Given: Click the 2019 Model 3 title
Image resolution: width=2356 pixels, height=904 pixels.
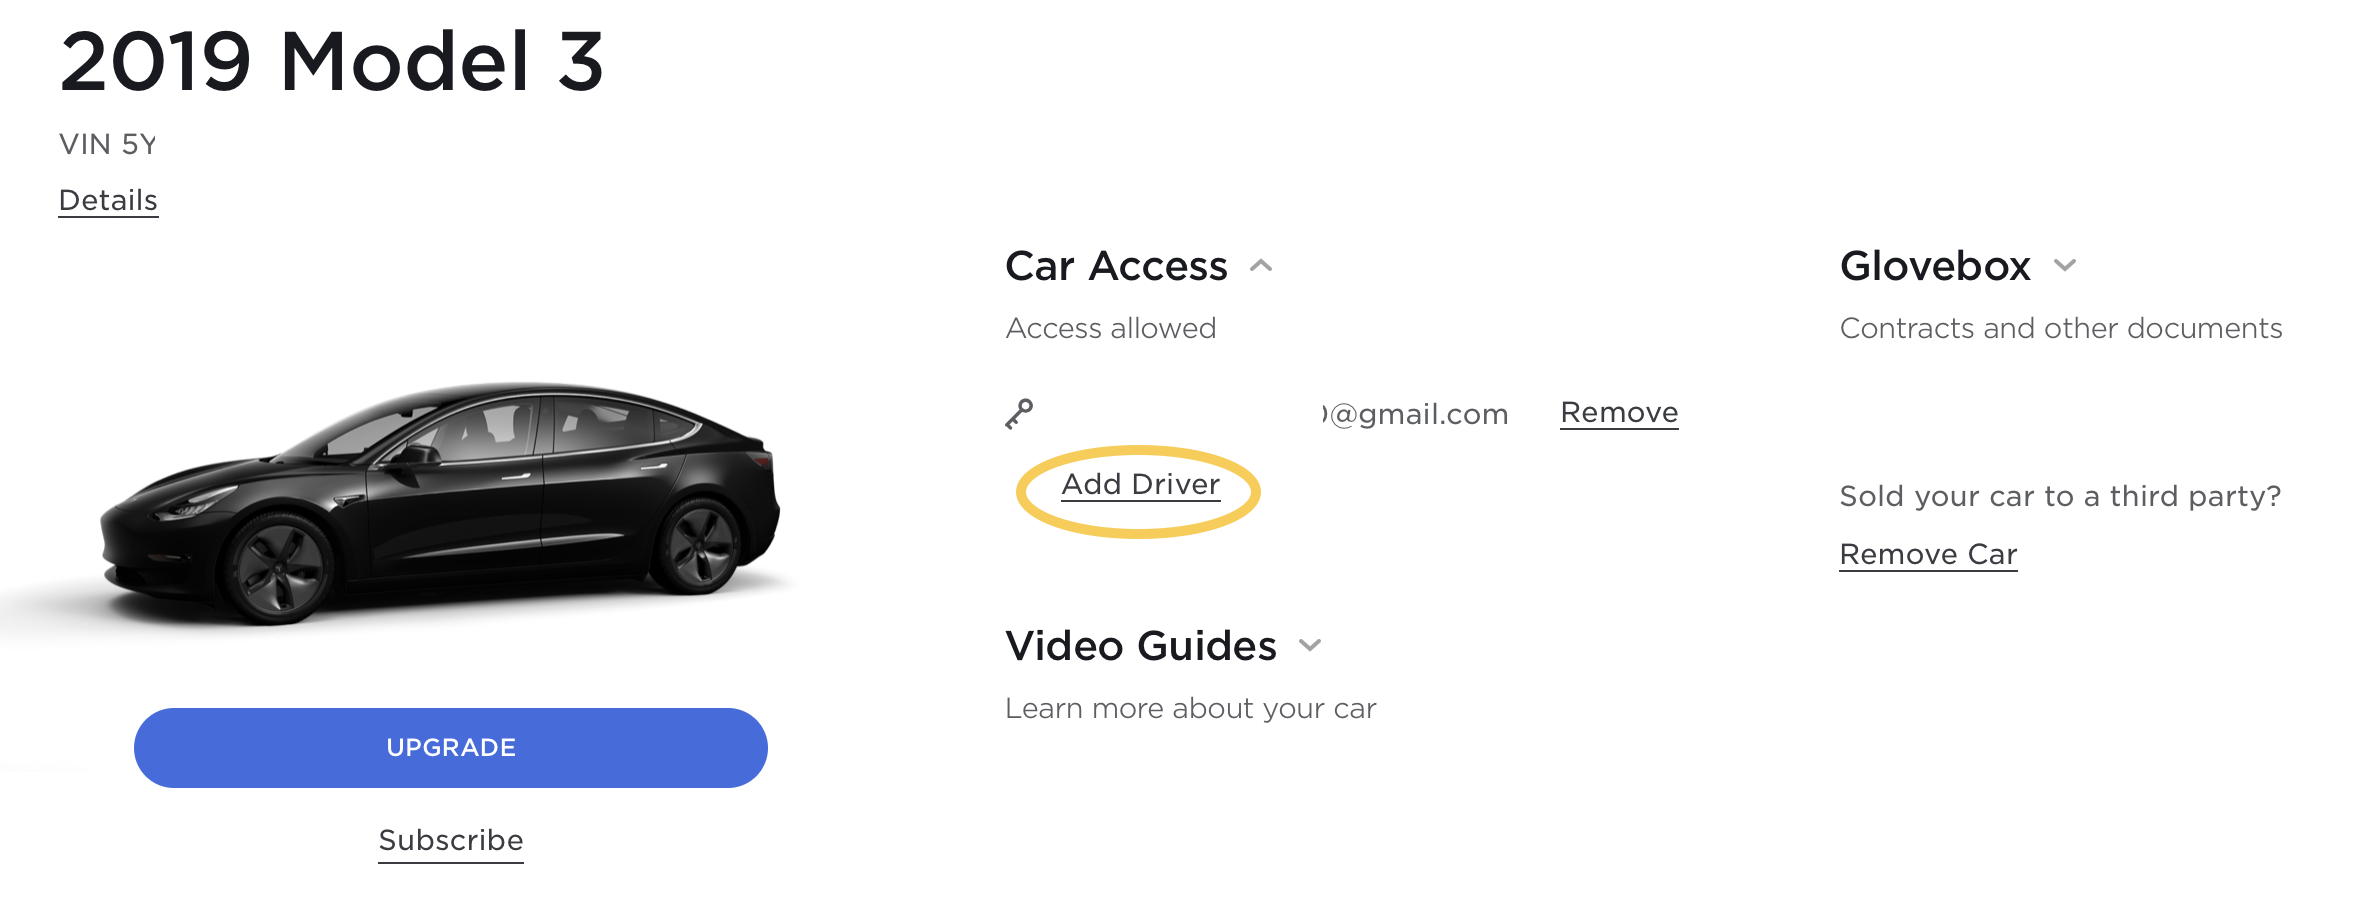Looking at the screenshot, I should pos(332,62).
